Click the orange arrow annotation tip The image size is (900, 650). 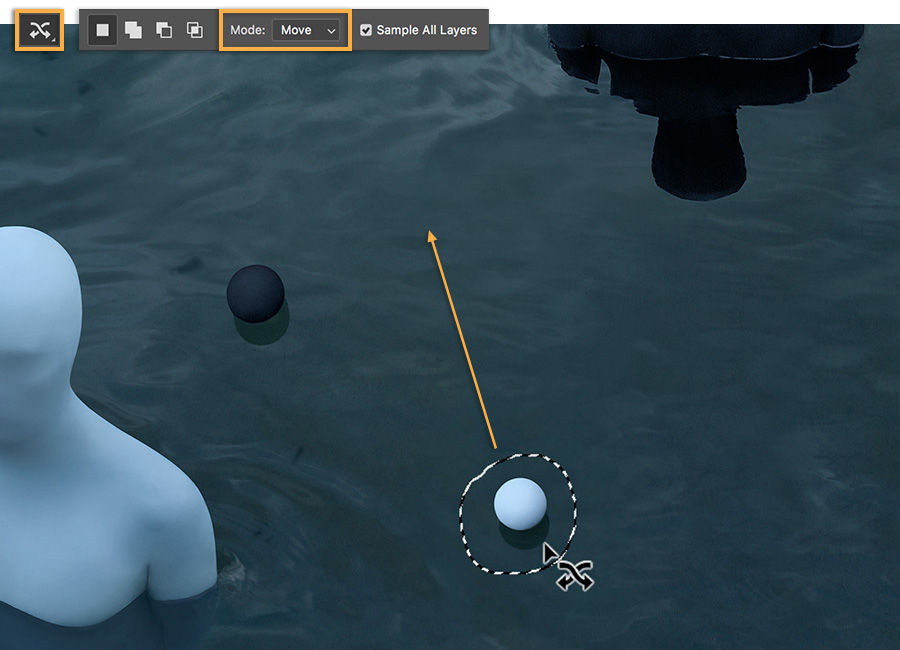[430, 232]
